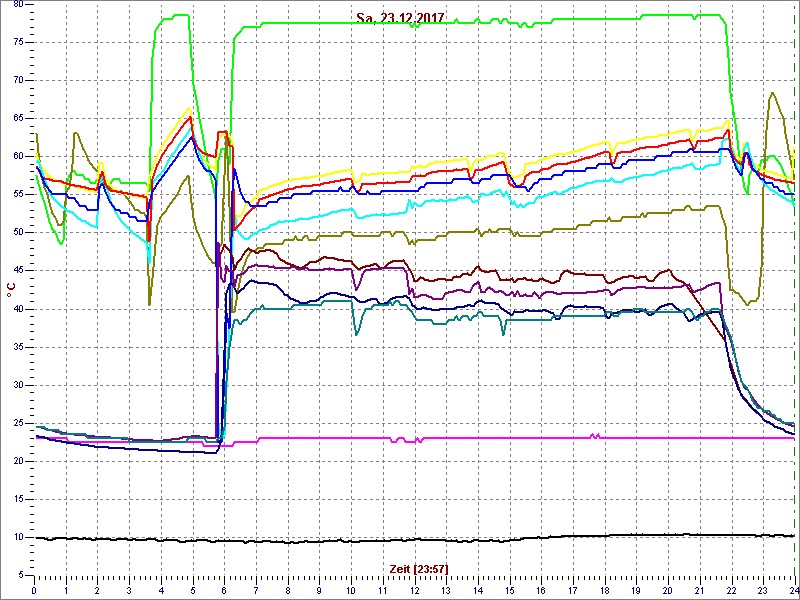This screenshot has width=800, height=600.
Task: Select hour 19 on the time axis
Action: (636, 589)
